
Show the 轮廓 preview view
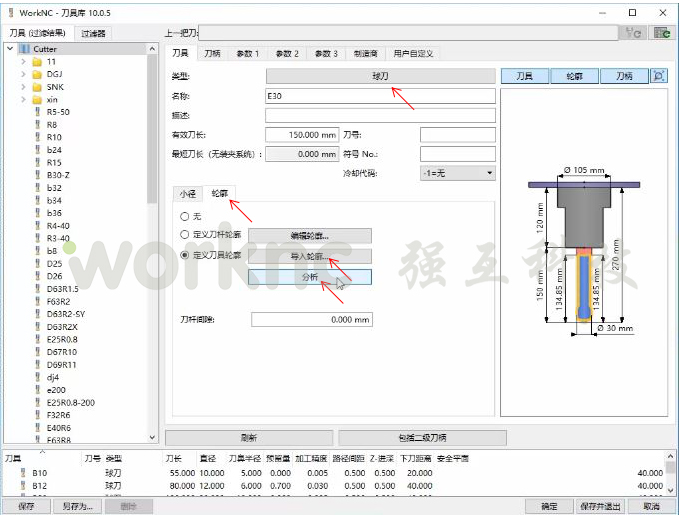575,76
